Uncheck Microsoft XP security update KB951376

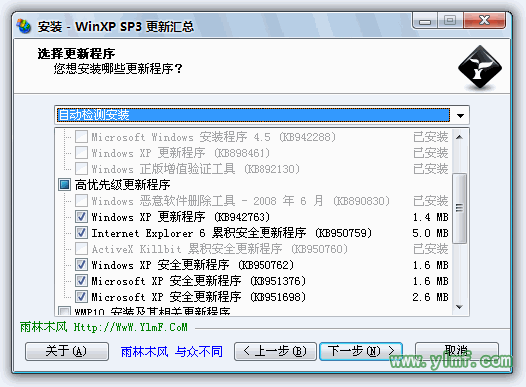click(x=81, y=281)
